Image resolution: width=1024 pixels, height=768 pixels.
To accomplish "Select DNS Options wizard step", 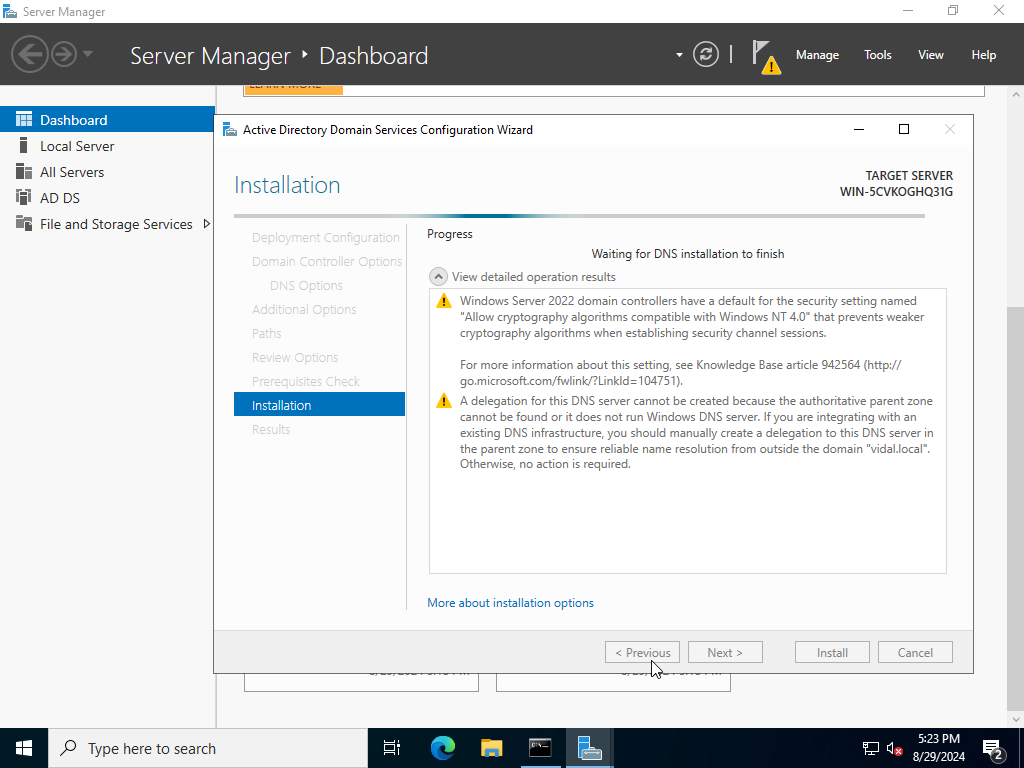I will 306,285.
